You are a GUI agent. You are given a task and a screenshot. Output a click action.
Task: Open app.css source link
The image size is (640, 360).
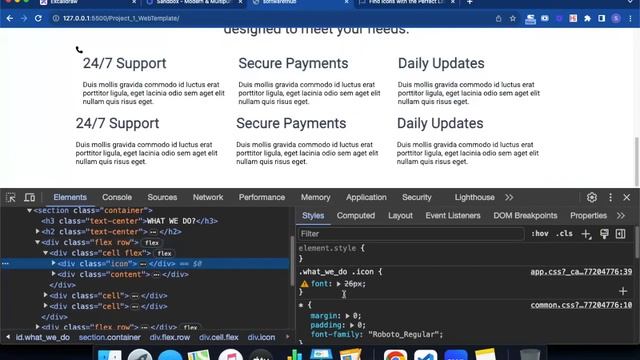[581, 272]
